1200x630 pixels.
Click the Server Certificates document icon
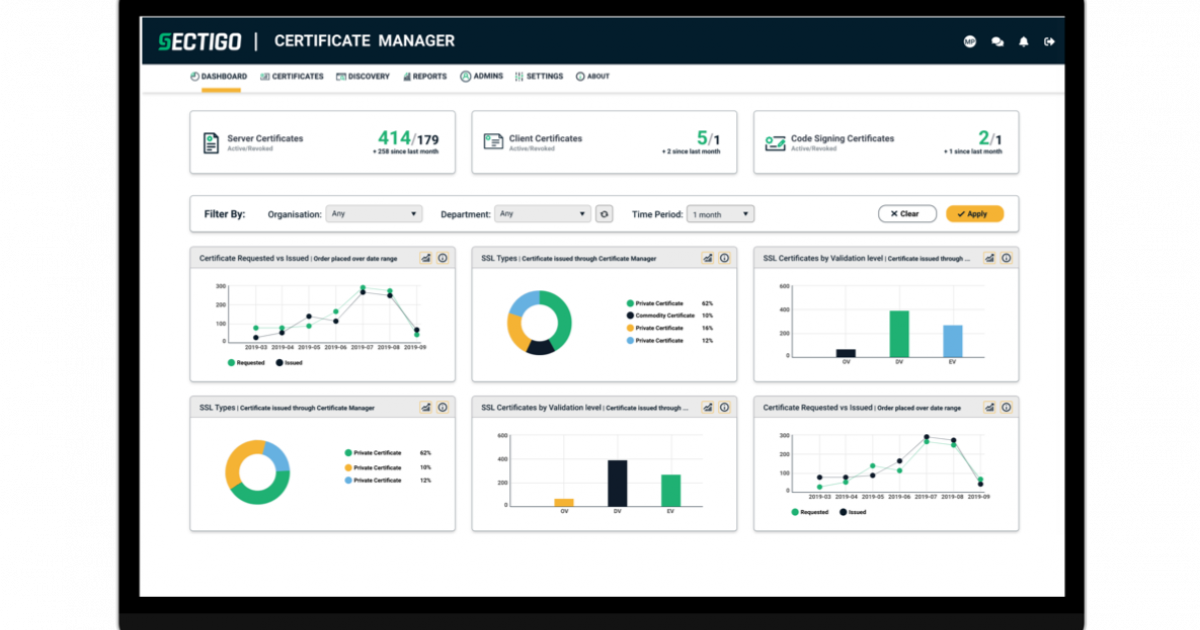[210, 141]
